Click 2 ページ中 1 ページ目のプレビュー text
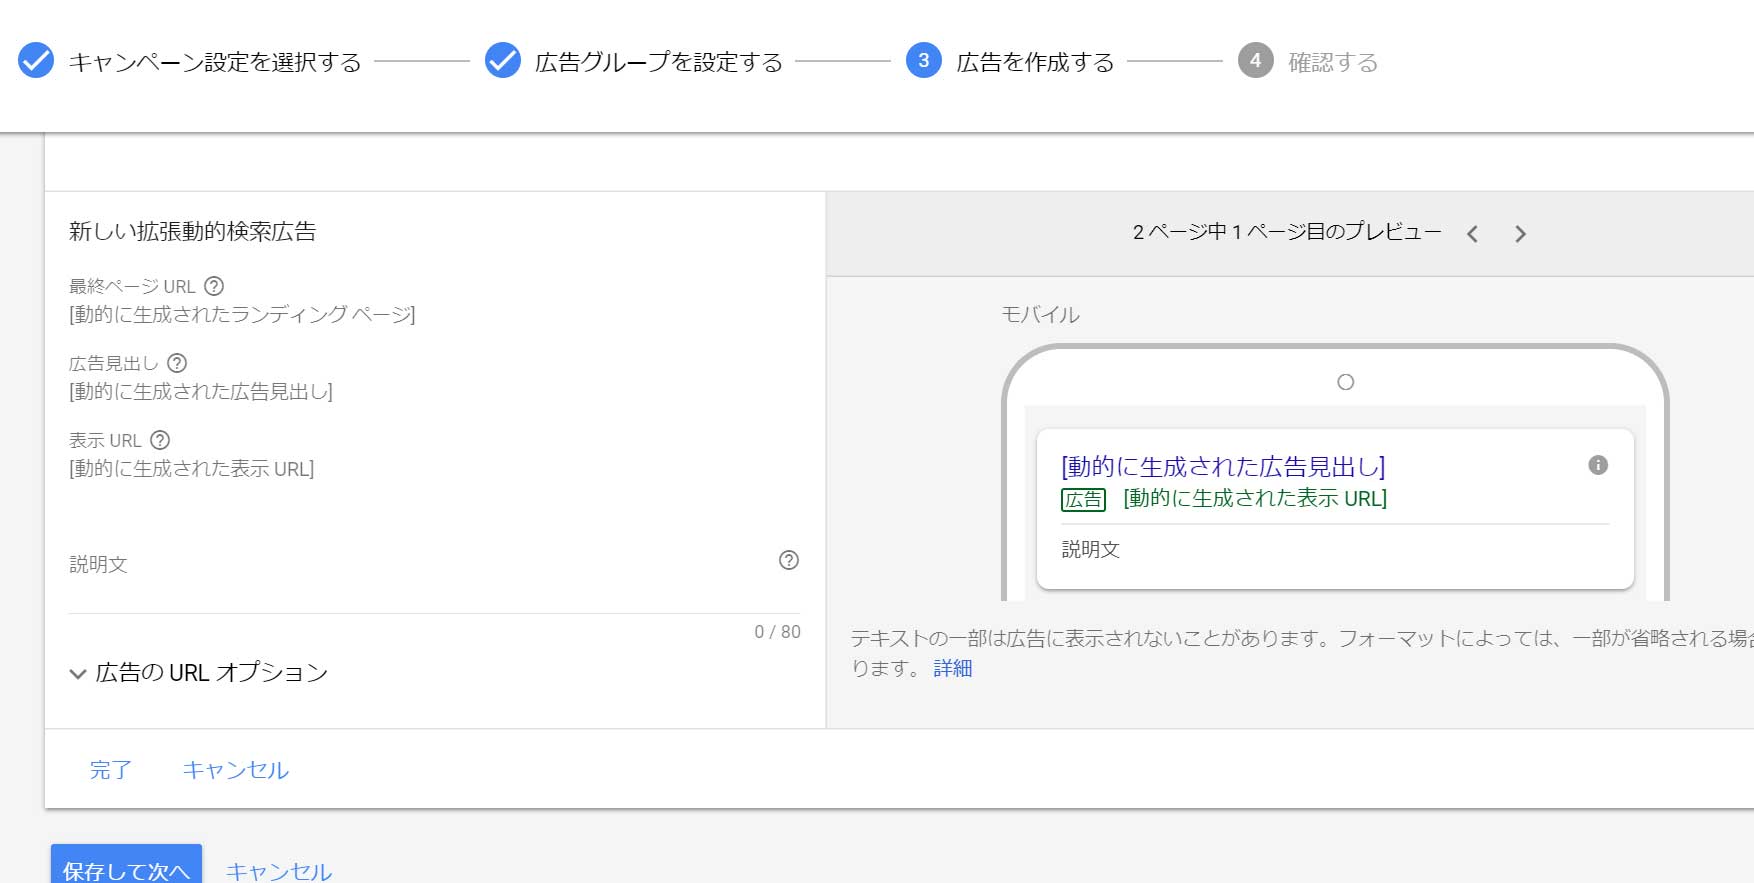The height and width of the screenshot is (883, 1754). (1287, 232)
